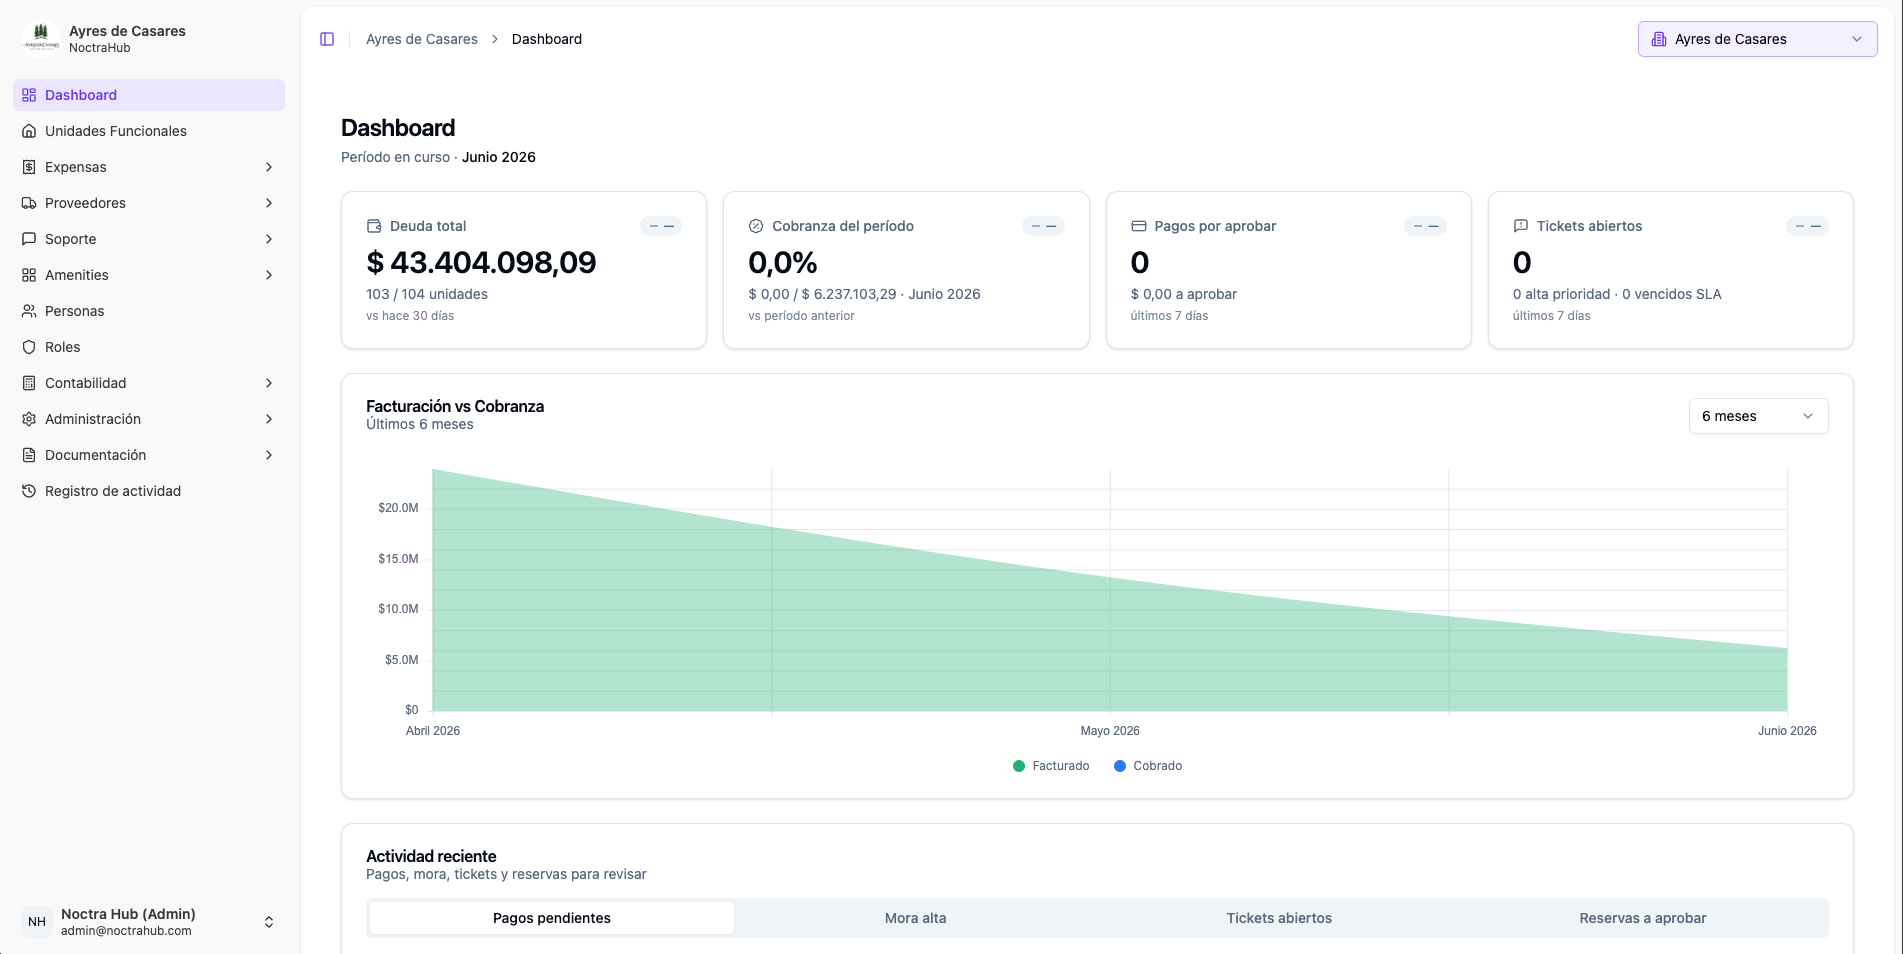Image resolution: width=1903 pixels, height=954 pixels.
Task: Toggle the sidebar panel icon
Action: (x=327, y=39)
